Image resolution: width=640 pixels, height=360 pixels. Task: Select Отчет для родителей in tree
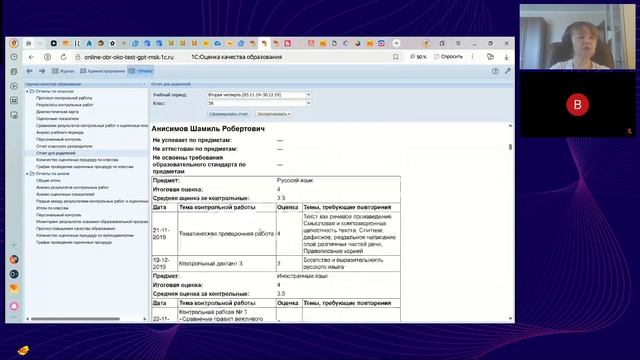pos(56,153)
